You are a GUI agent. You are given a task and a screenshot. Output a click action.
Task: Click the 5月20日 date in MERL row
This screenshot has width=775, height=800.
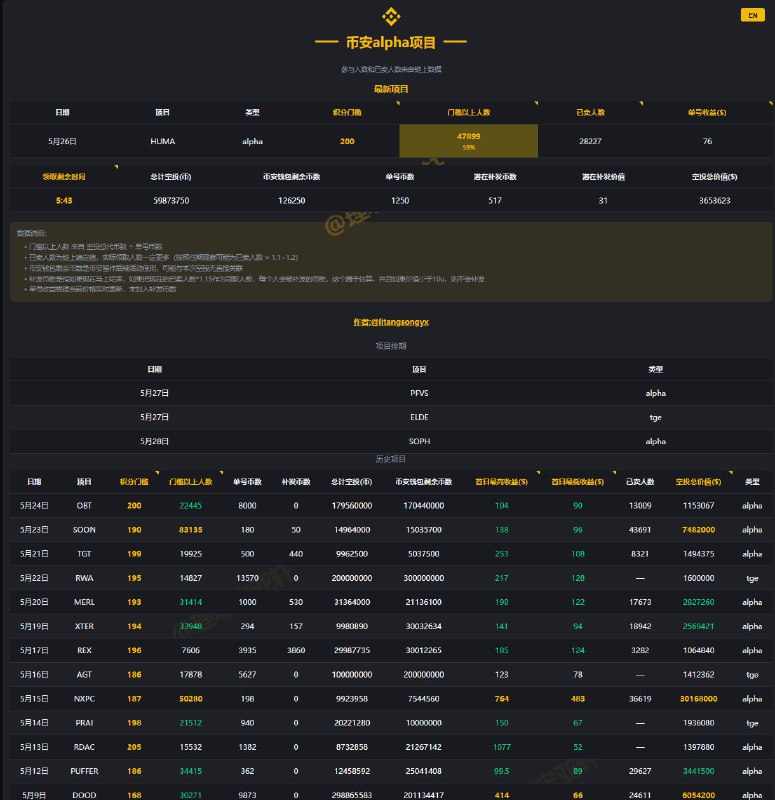pos(34,602)
